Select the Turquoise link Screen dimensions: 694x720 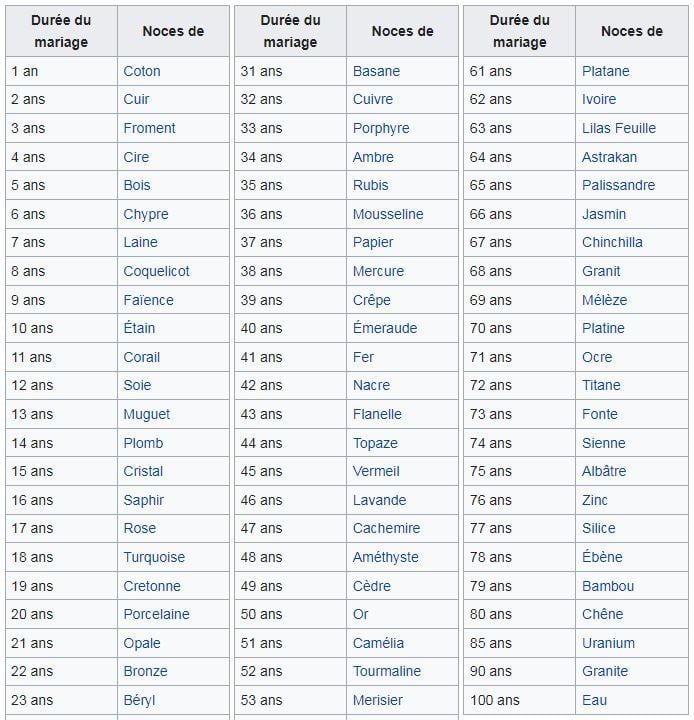click(x=155, y=557)
